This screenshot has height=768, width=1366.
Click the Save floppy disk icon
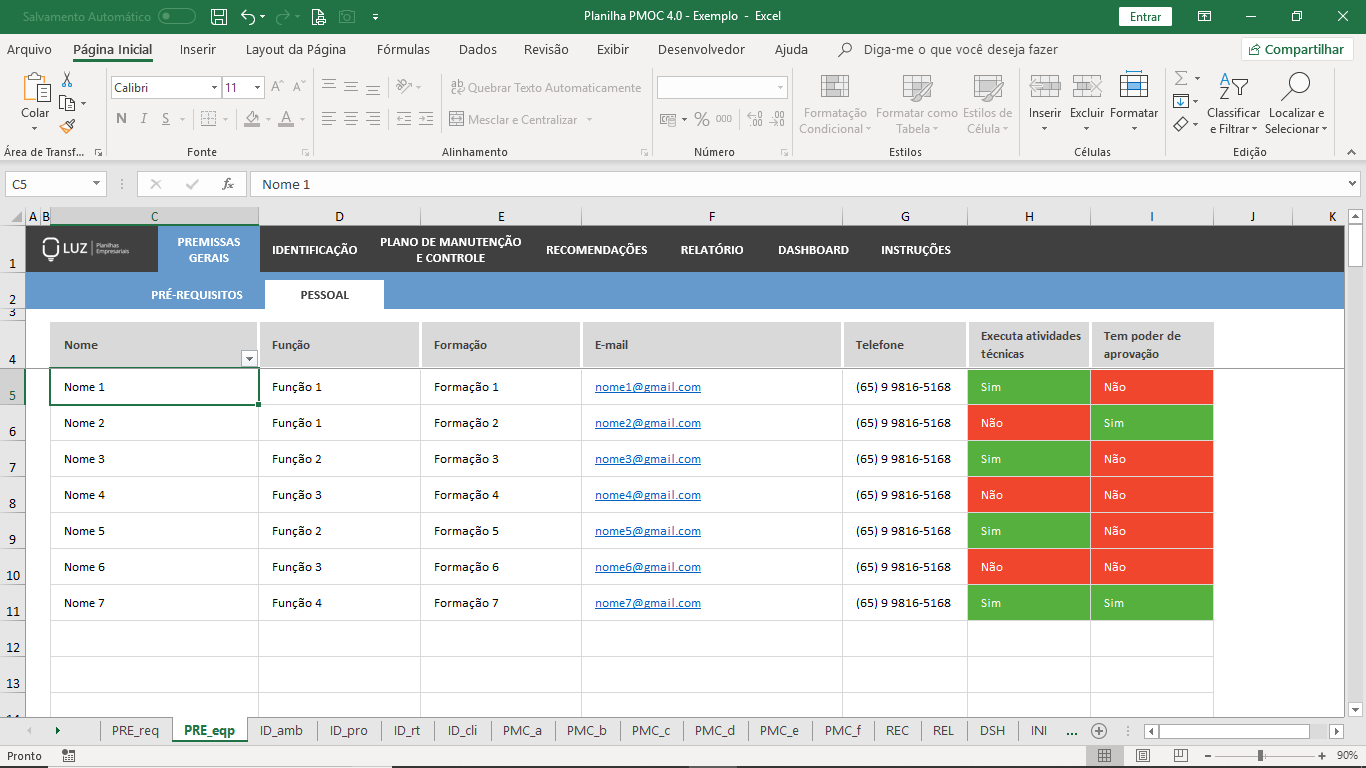pyautogui.click(x=219, y=17)
